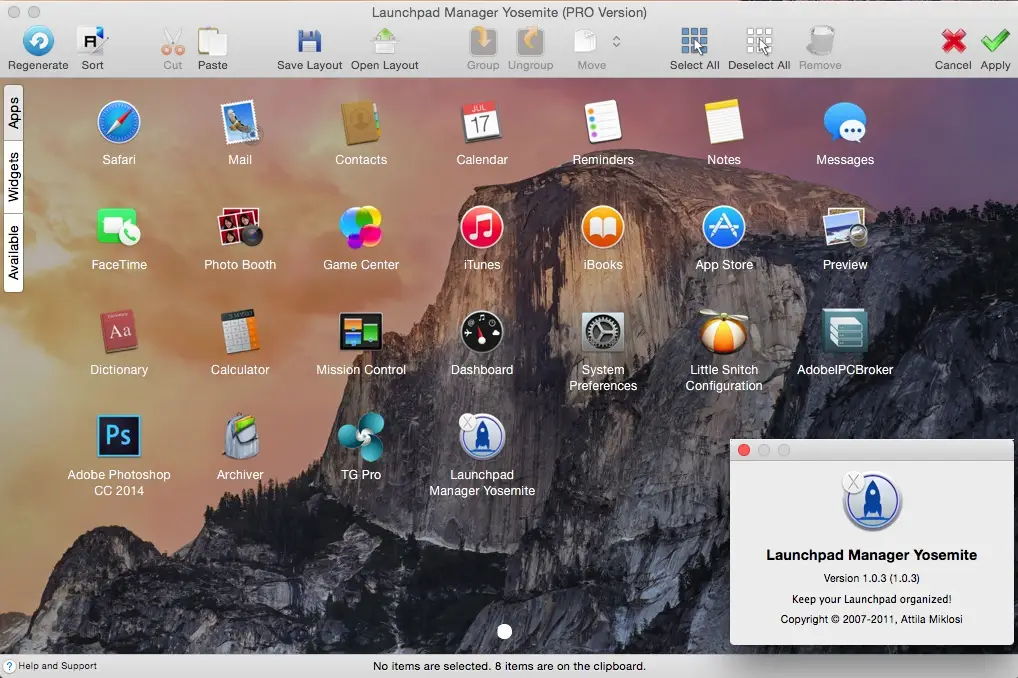Select the App Store icon
This screenshot has height=678, width=1018.
point(724,227)
